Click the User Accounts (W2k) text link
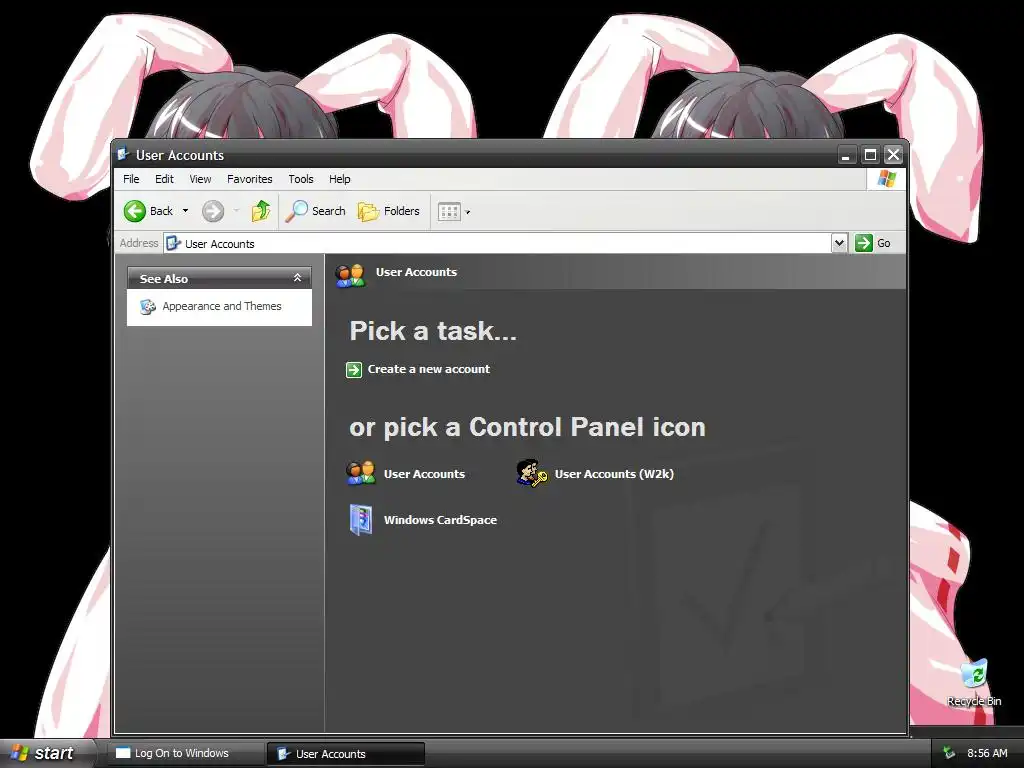This screenshot has width=1024, height=768. pos(614,474)
